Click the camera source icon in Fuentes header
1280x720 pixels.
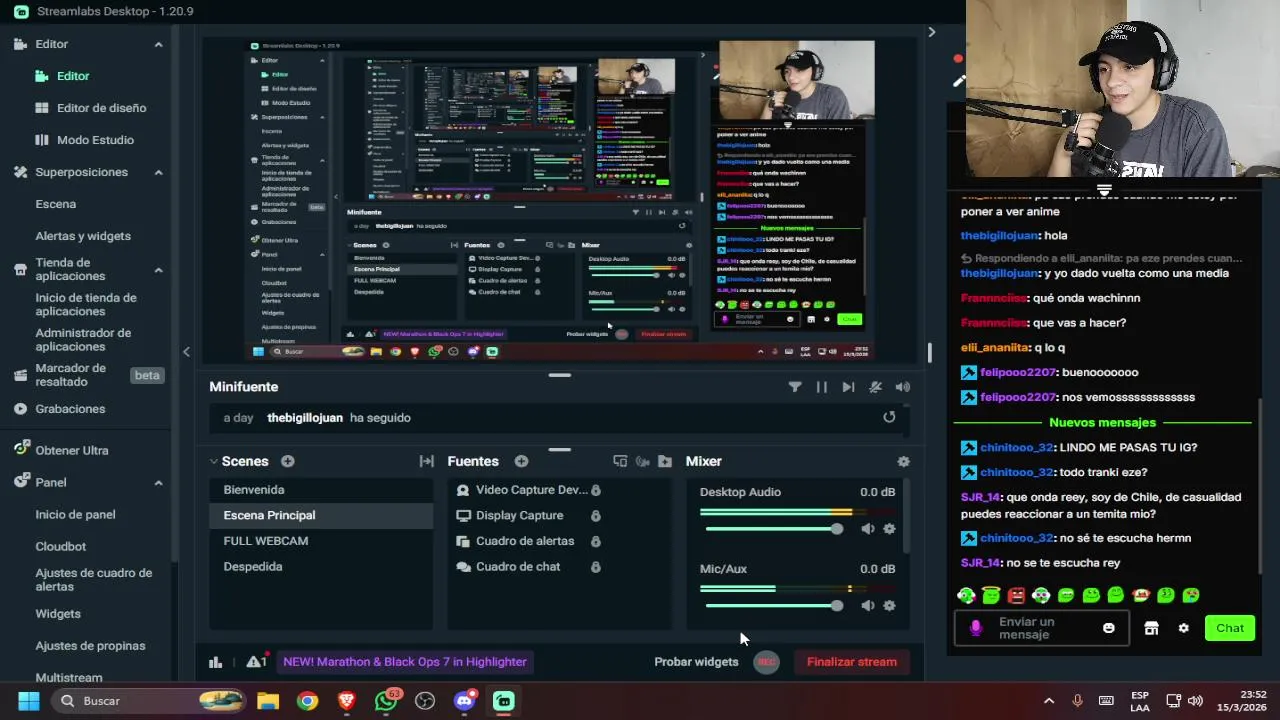643,461
